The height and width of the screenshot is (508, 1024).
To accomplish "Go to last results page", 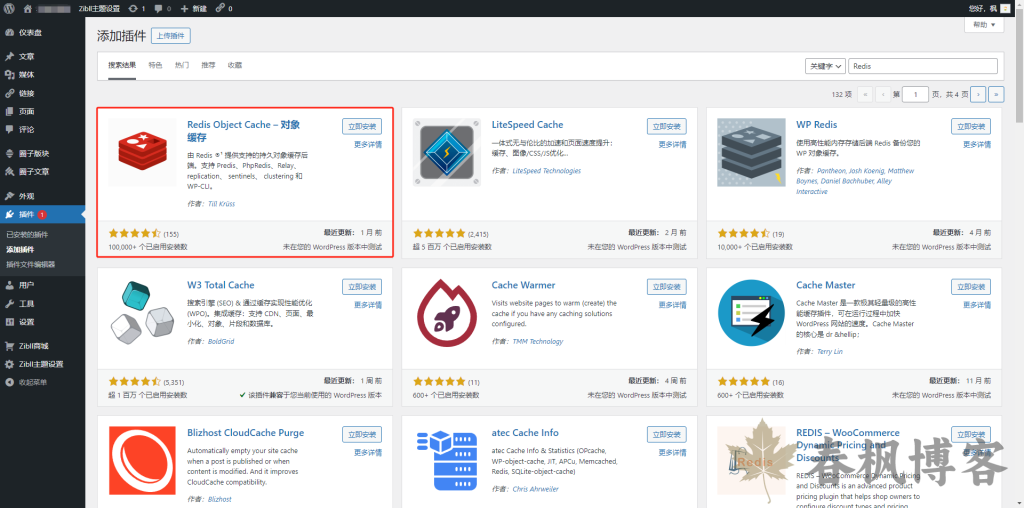I will pyautogui.click(x=997, y=94).
